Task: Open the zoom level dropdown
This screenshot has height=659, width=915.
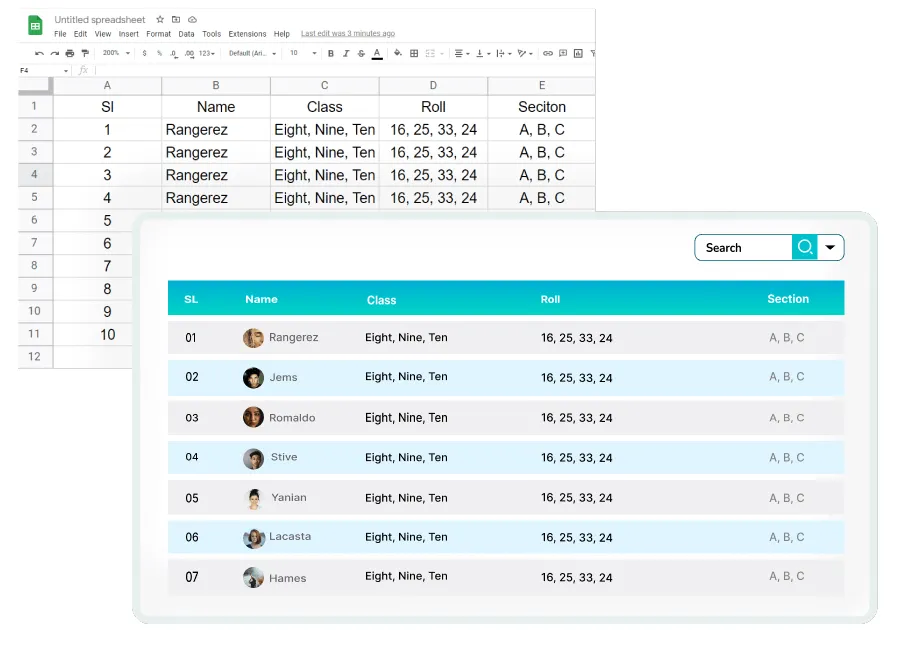Action: click(116, 53)
